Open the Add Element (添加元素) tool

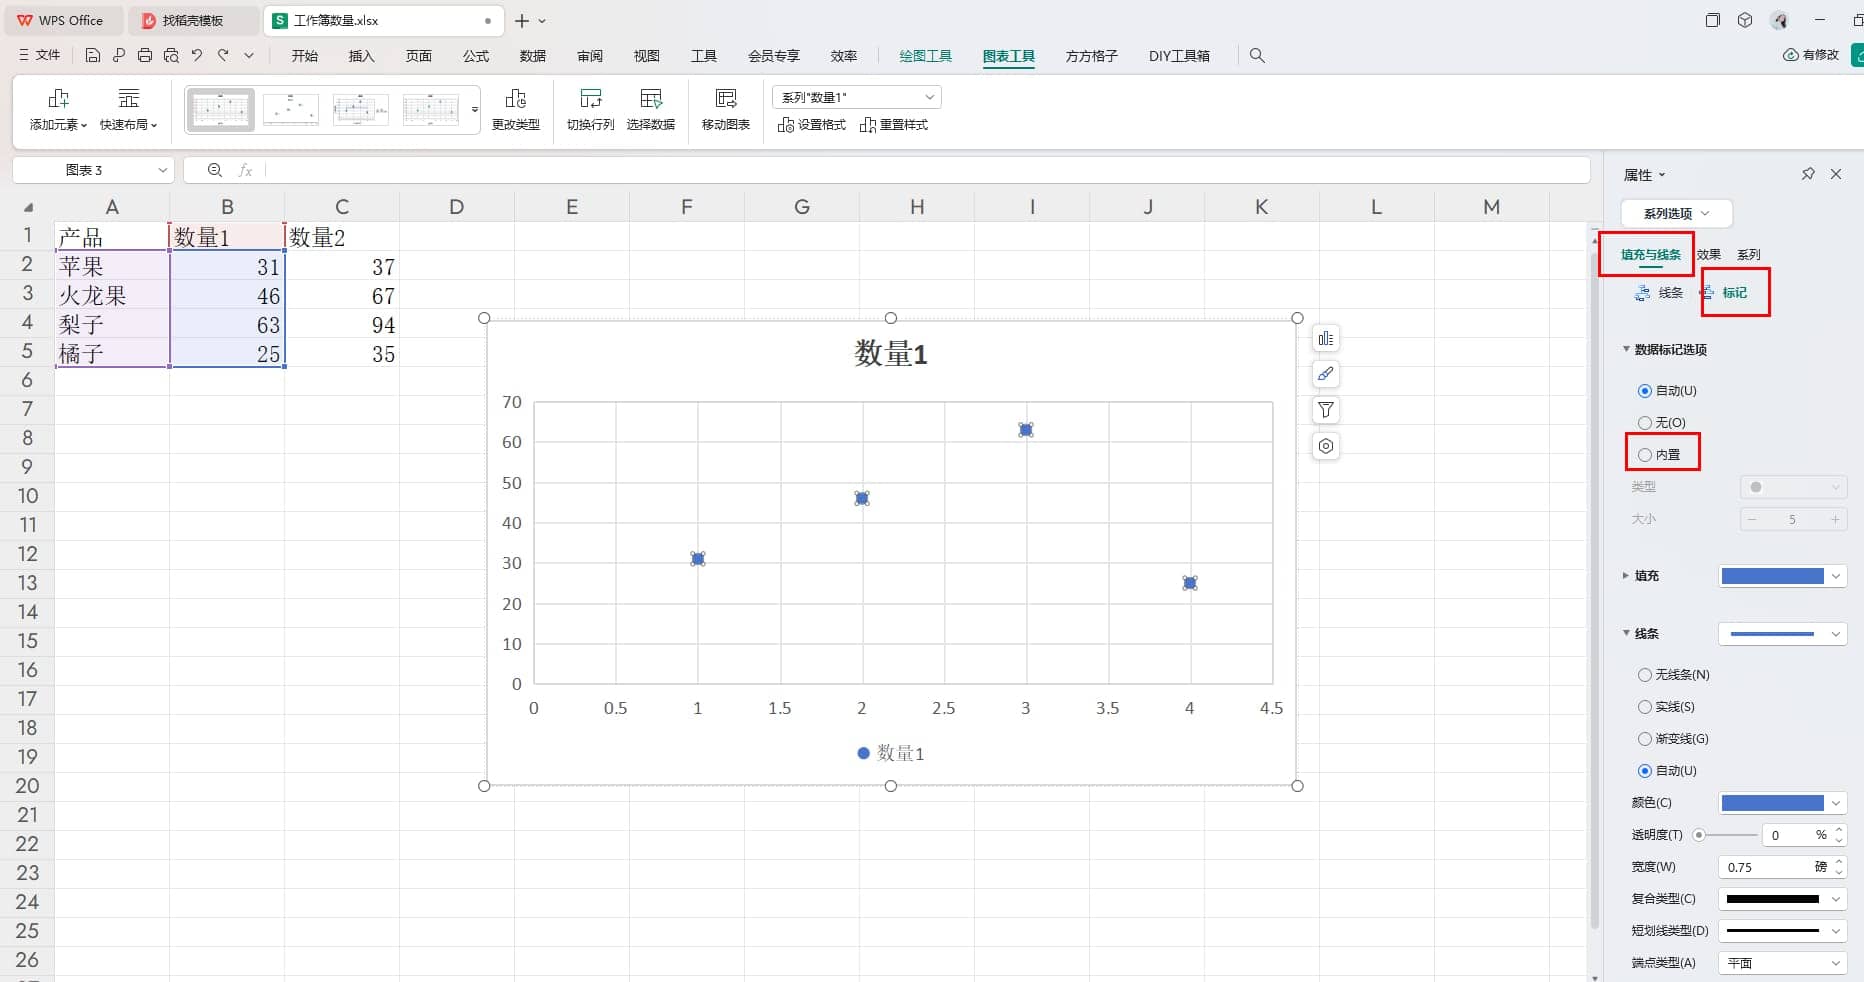pyautogui.click(x=58, y=110)
